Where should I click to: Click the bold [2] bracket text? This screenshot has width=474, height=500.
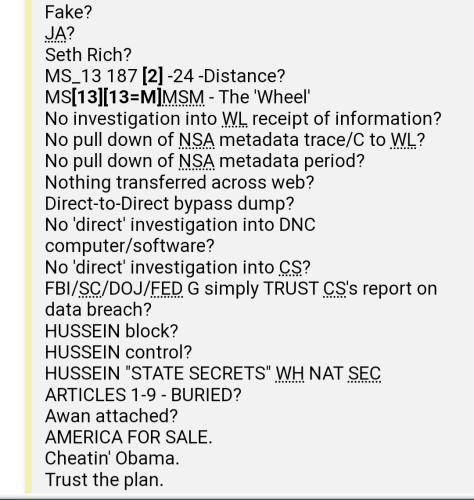(x=153, y=76)
